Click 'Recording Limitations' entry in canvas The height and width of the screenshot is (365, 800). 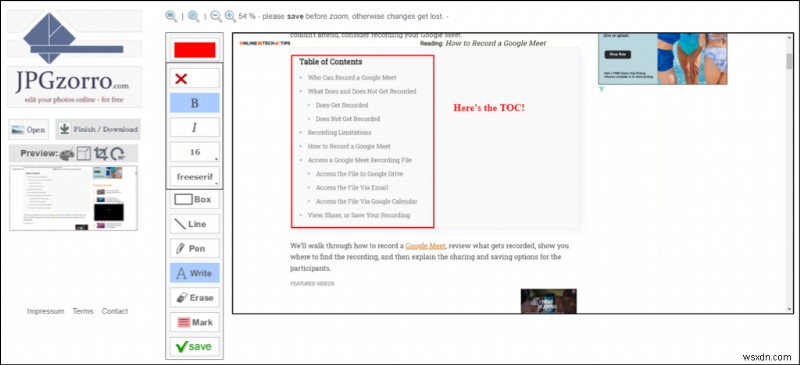pyautogui.click(x=339, y=132)
